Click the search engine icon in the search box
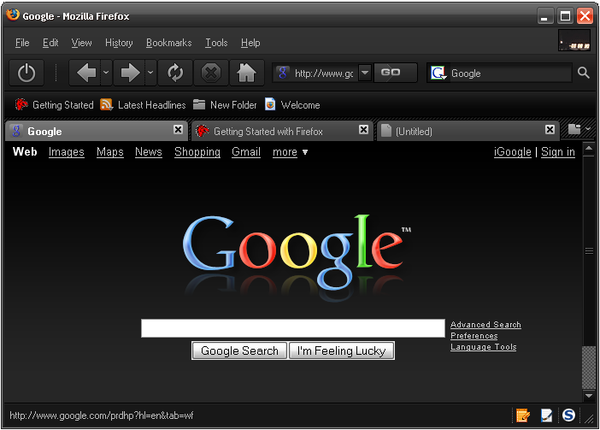Screen dimensions: 600x430 [x=439, y=73]
